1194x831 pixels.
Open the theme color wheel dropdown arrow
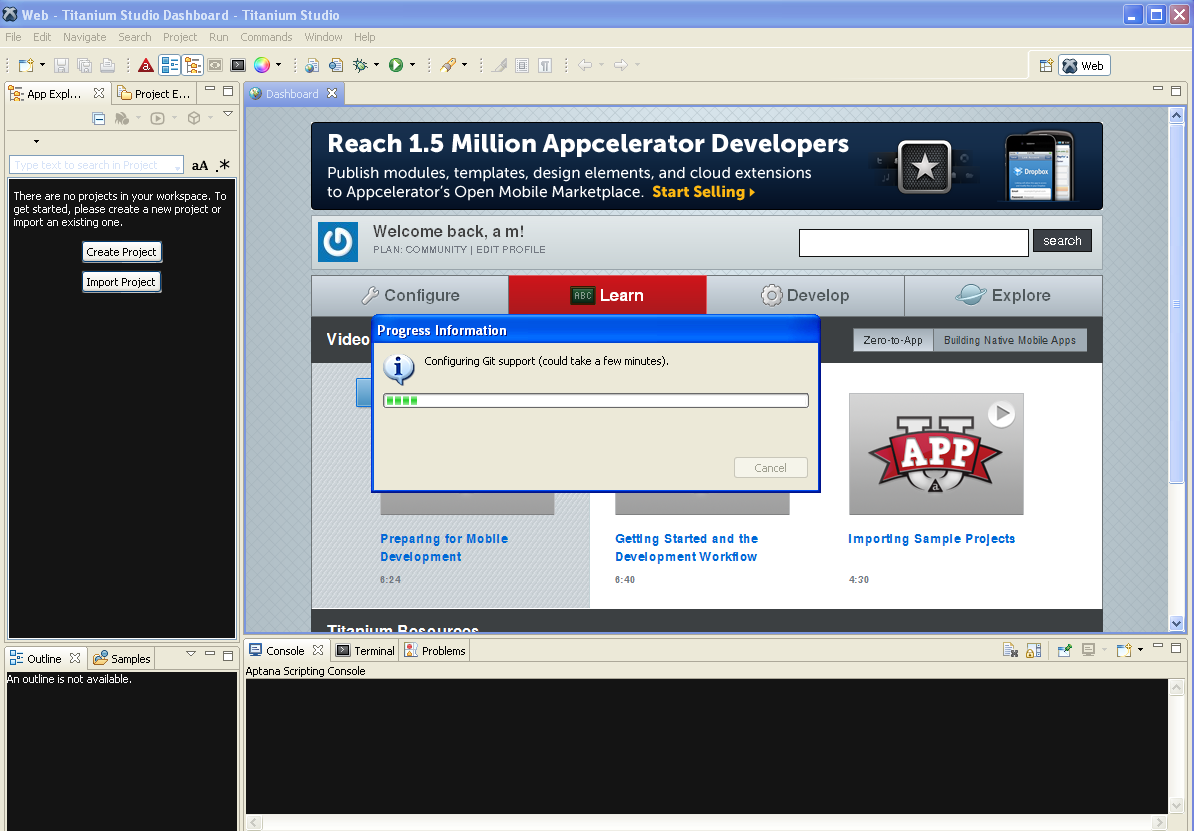click(x=279, y=66)
